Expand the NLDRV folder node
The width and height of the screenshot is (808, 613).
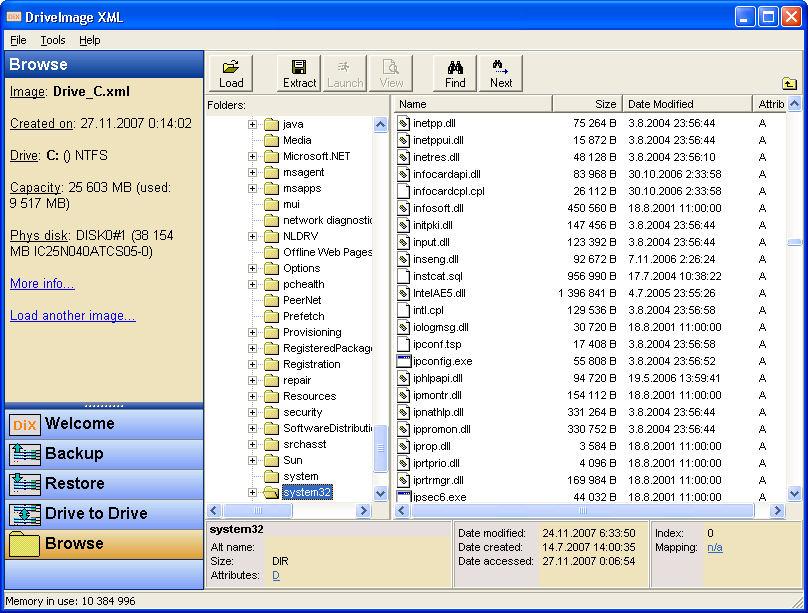tap(252, 236)
